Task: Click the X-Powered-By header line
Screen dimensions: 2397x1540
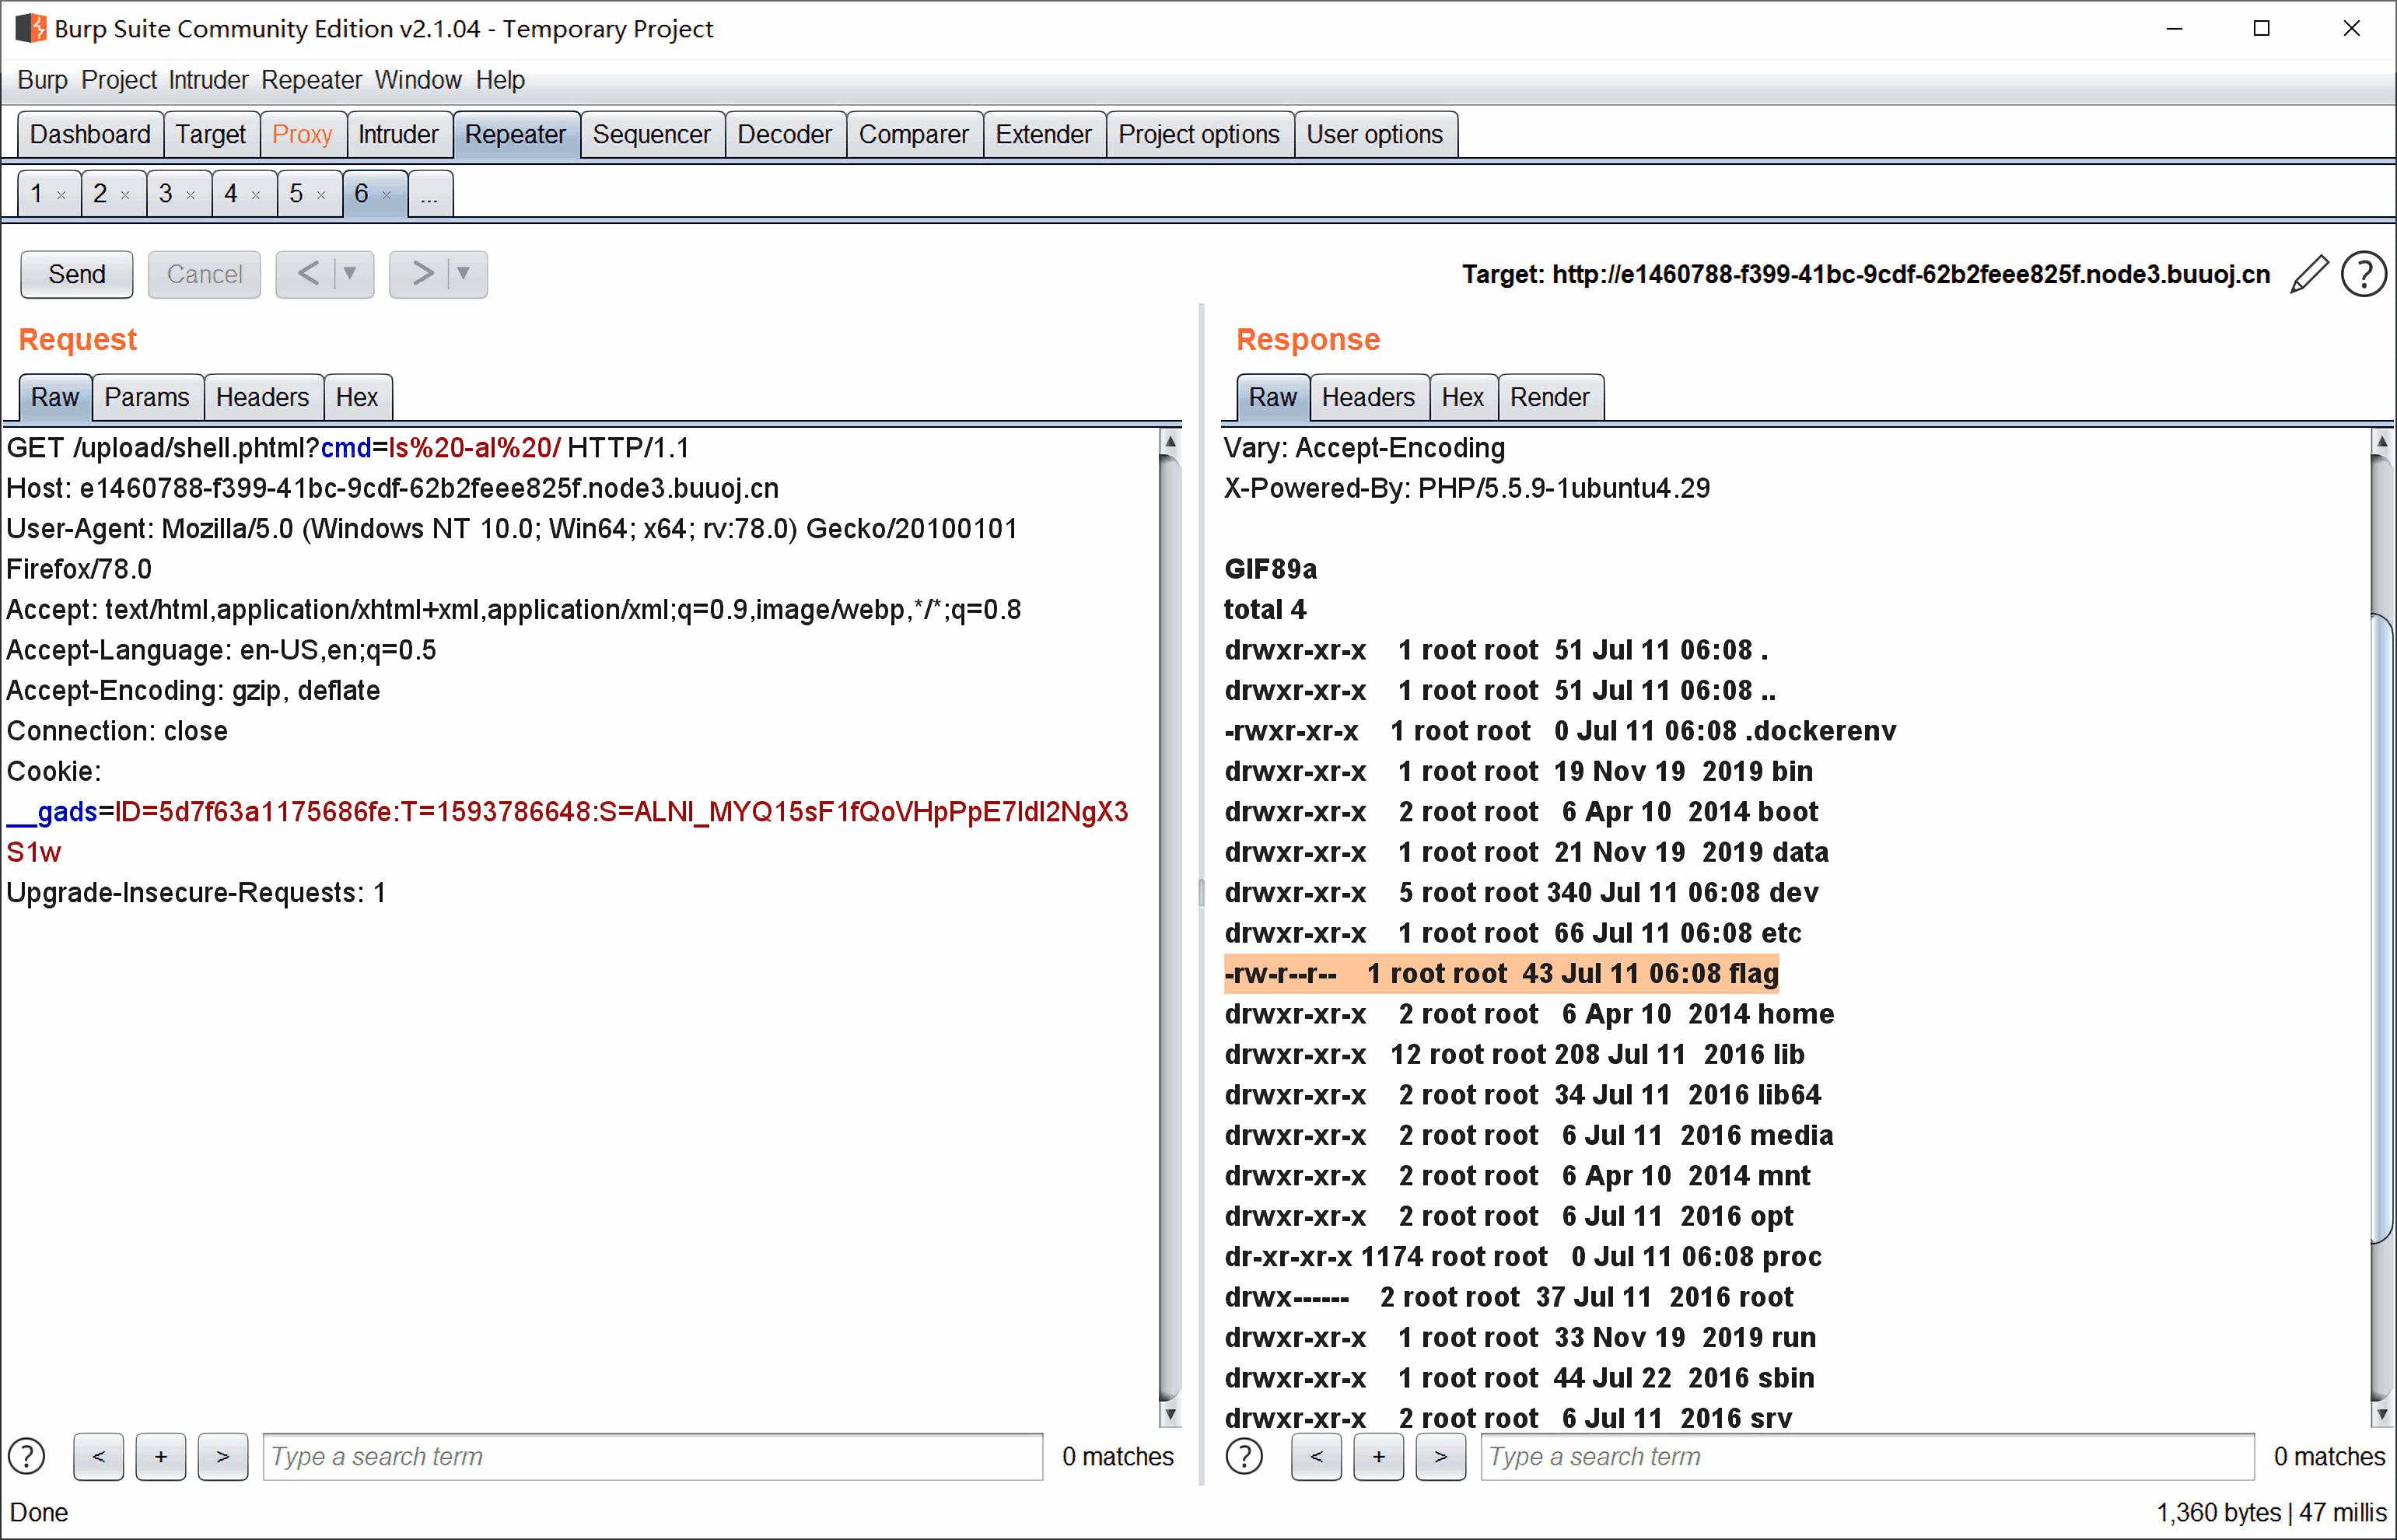Action: click(1466, 488)
